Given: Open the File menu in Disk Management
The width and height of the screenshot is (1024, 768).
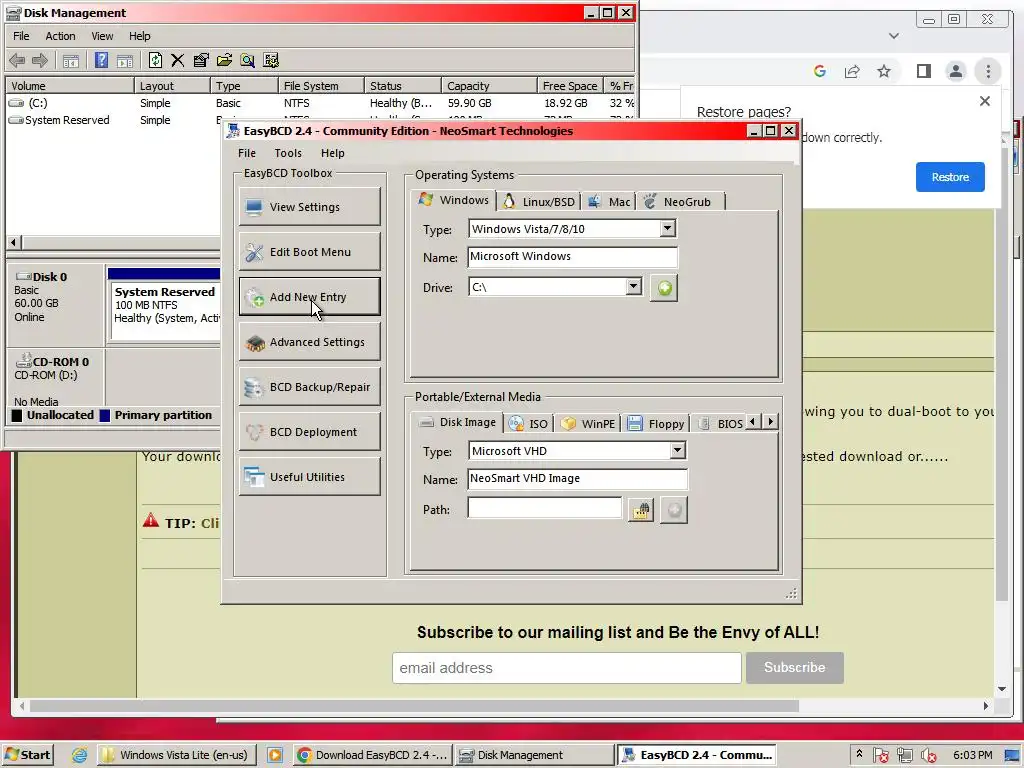Looking at the screenshot, I should (x=22, y=36).
